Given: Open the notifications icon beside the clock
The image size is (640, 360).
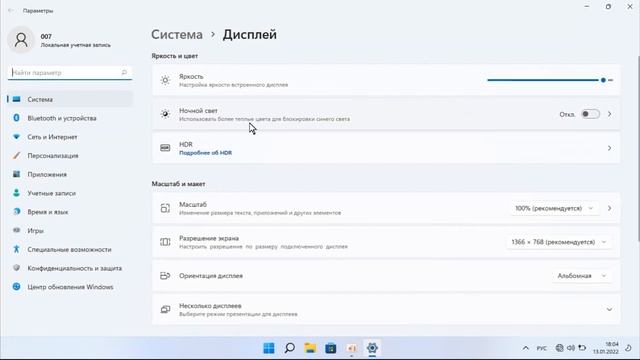Looking at the screenshot, I should coord(629,348).
